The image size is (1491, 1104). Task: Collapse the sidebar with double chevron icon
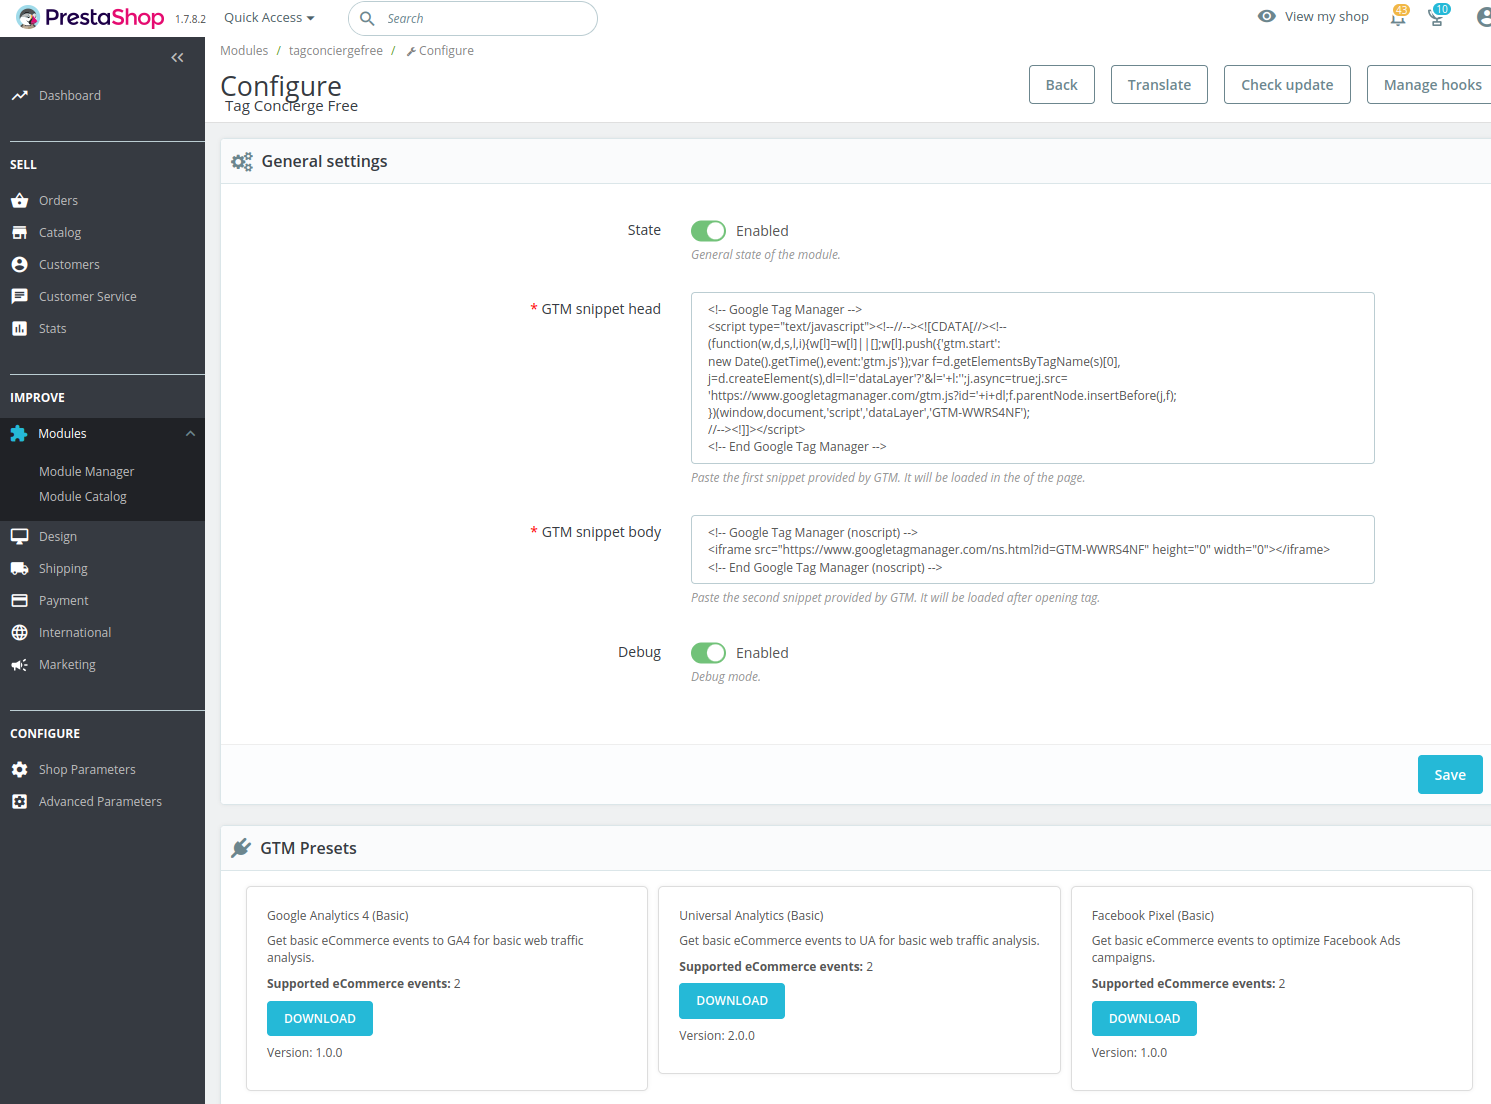pyautogui.click(x=177, y=58)
